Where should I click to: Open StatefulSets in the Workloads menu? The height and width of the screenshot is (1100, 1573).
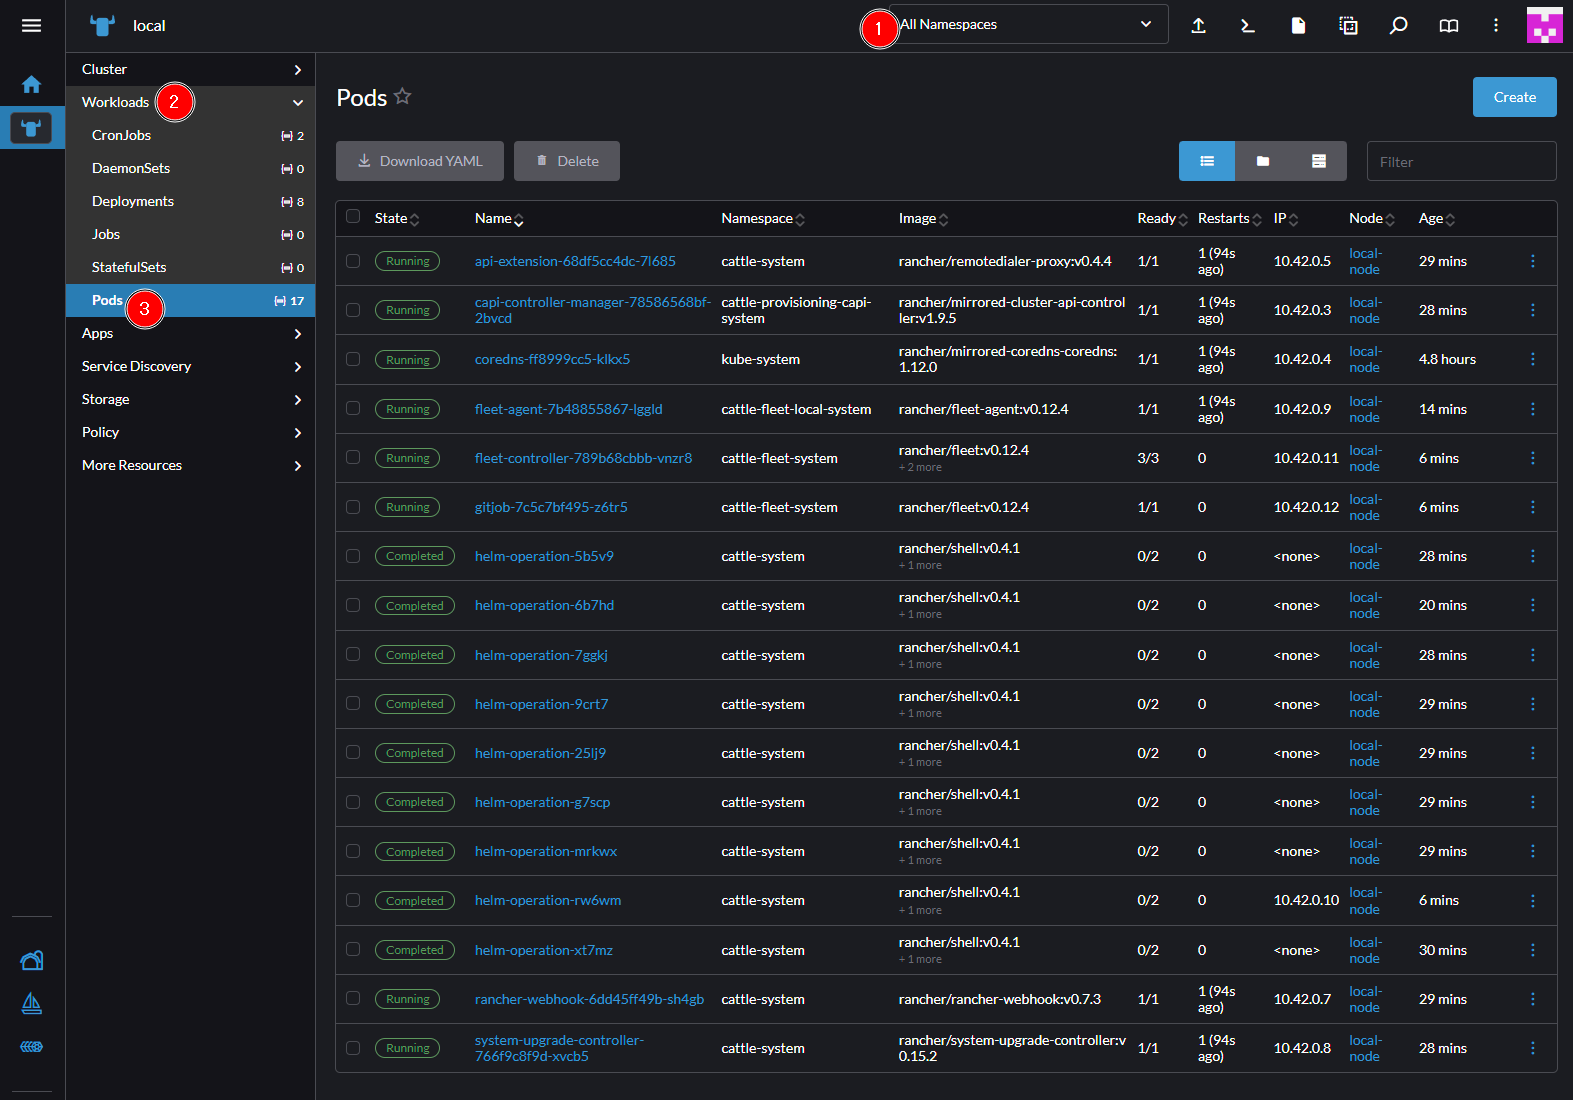[x=191, y=267]
